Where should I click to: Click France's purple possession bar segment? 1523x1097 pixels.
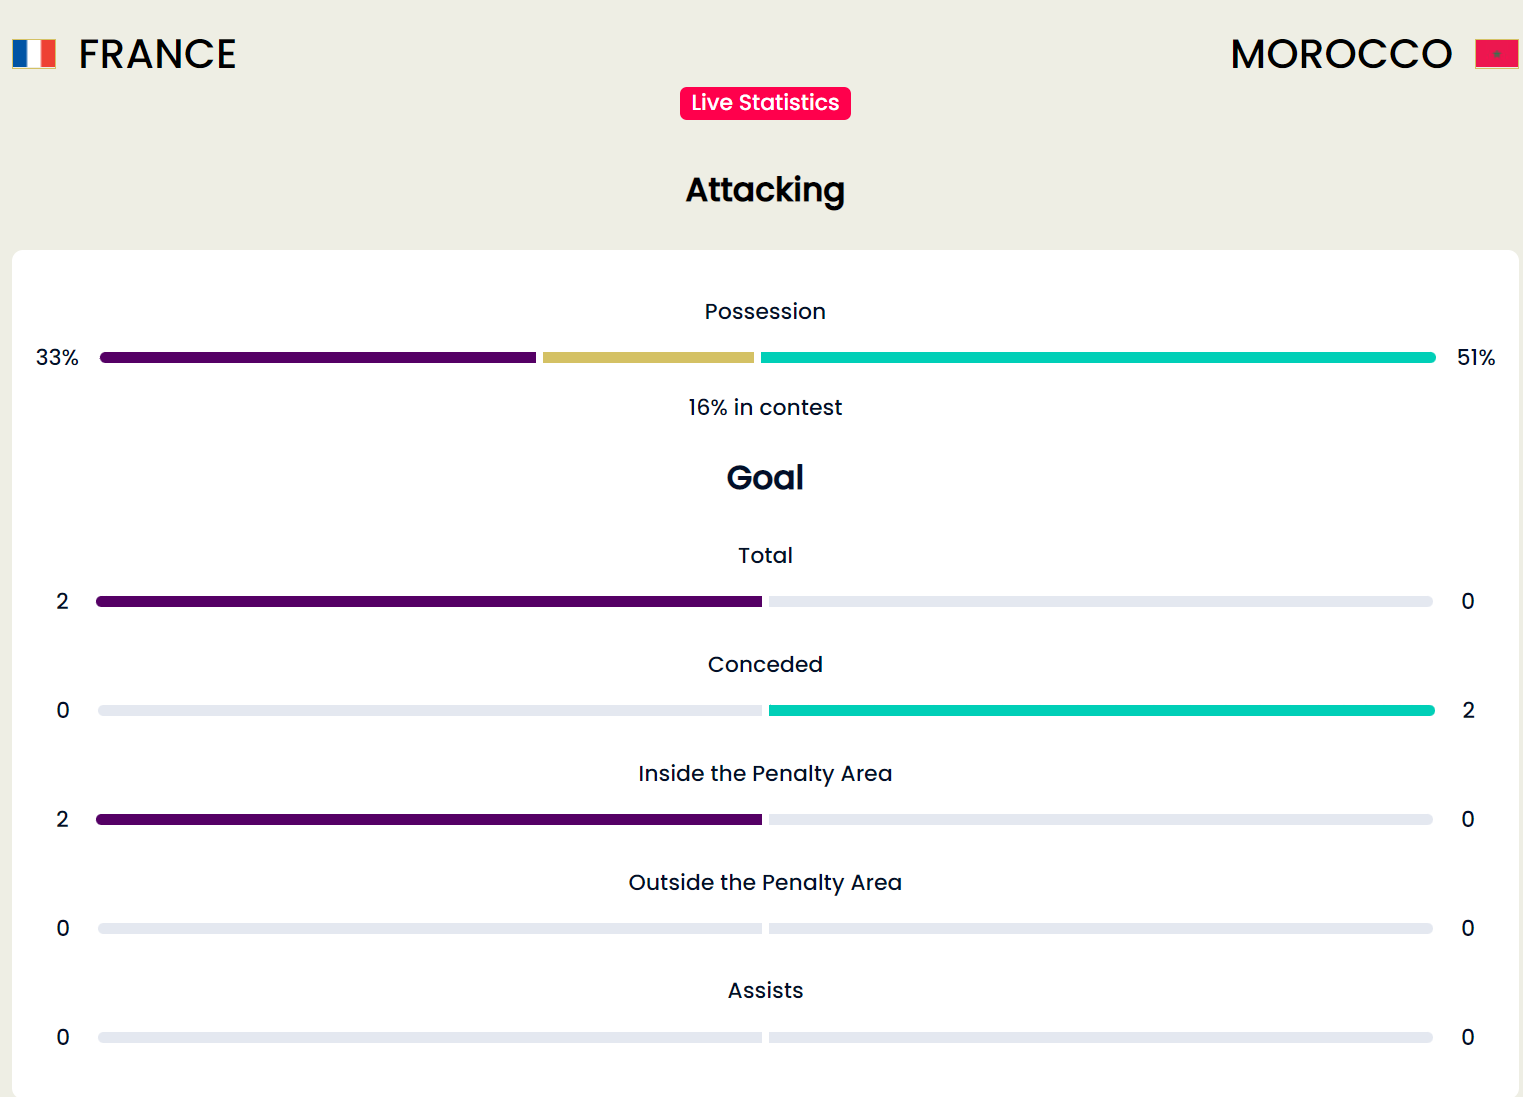pos(318,357)
